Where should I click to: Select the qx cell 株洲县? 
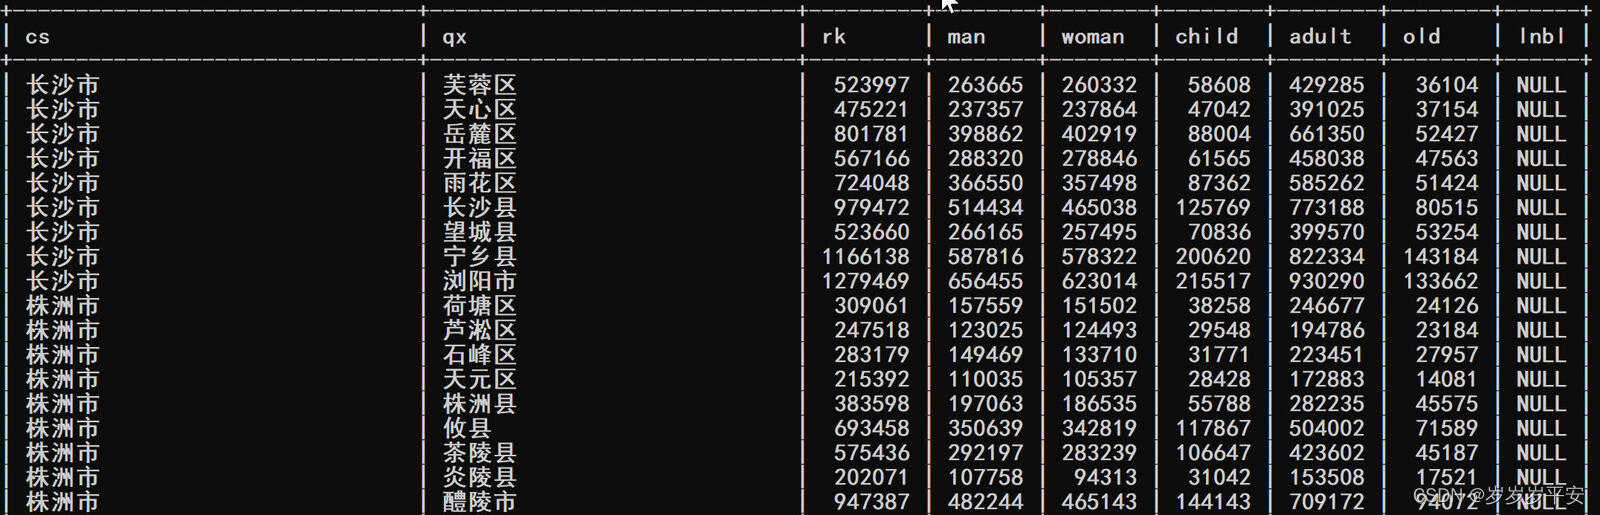pos(480,404)
